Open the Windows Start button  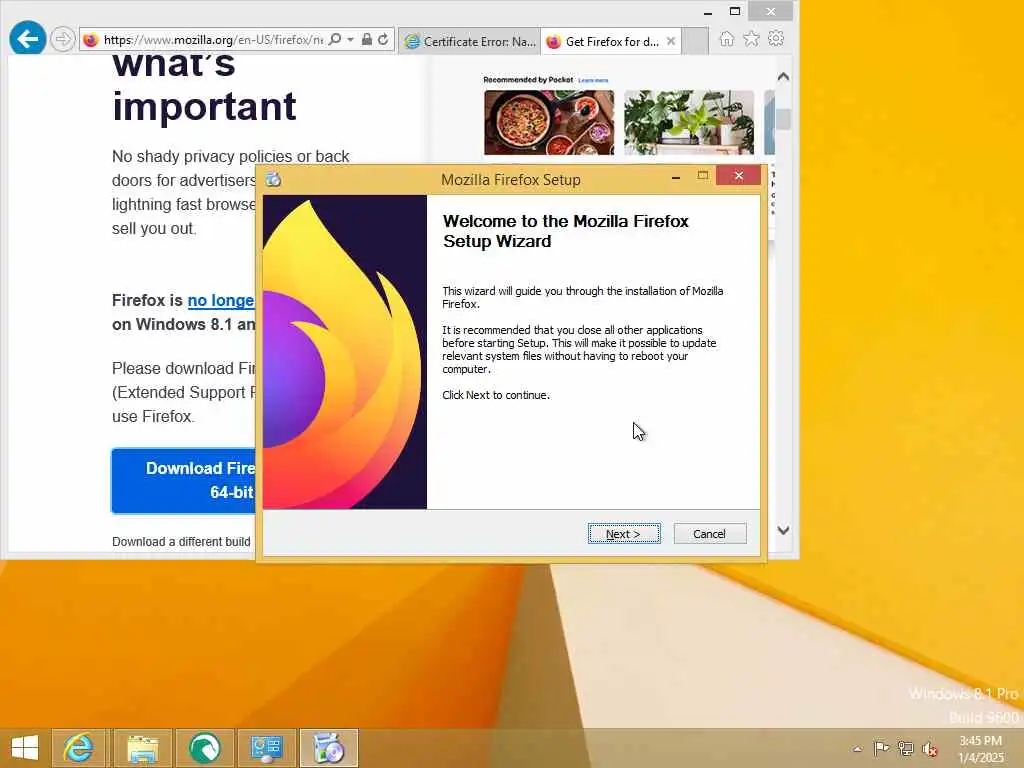click(25, 748)
